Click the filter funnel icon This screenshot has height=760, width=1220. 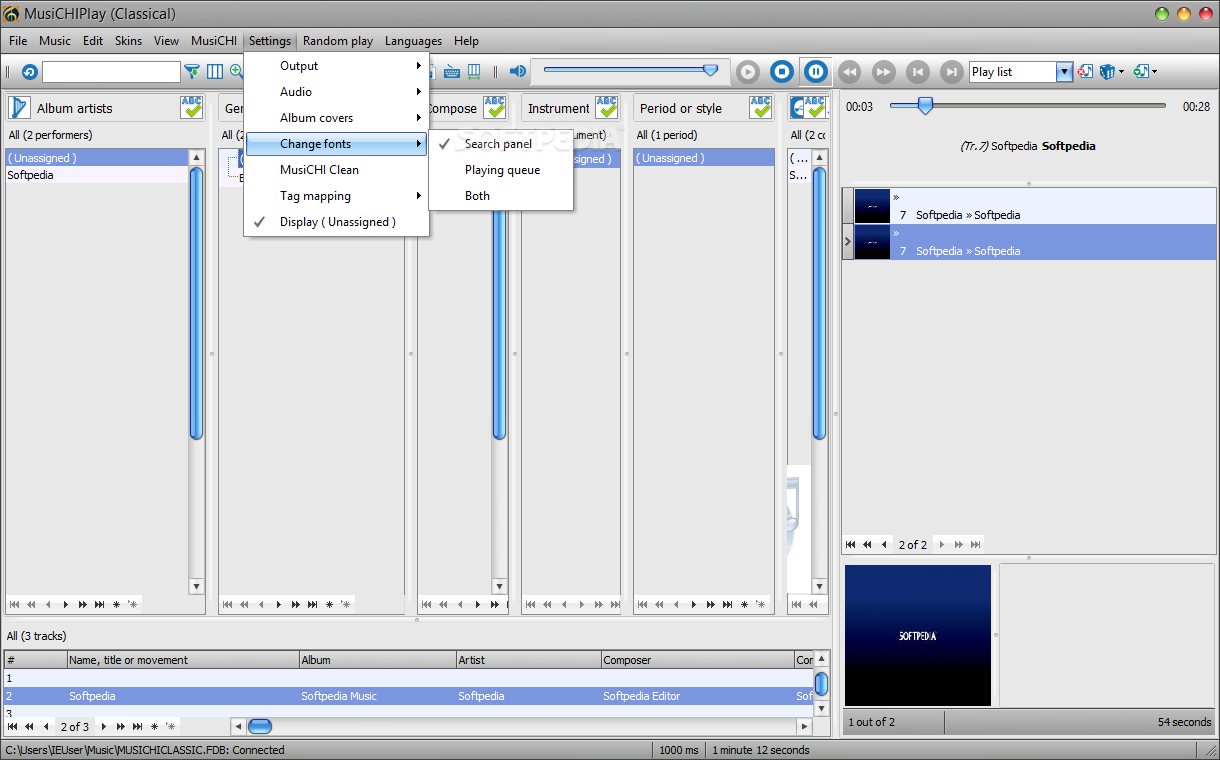[192, 72]
